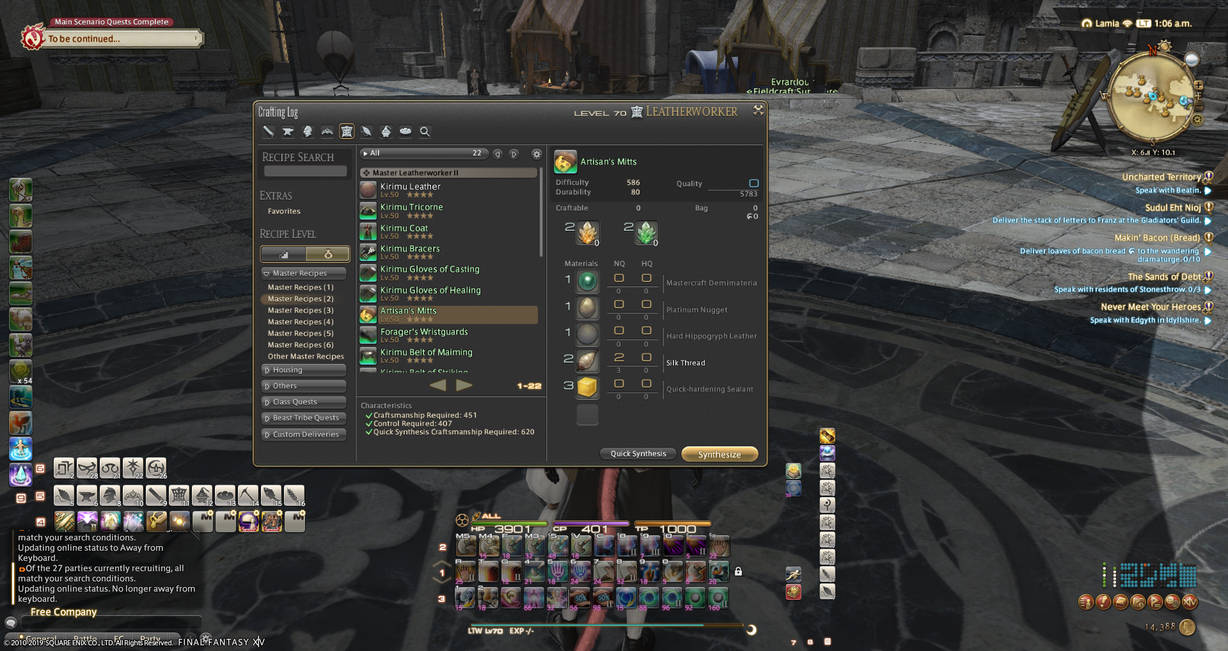
Task: Select Master Recipes (1)
Action: tap(300, 287)
